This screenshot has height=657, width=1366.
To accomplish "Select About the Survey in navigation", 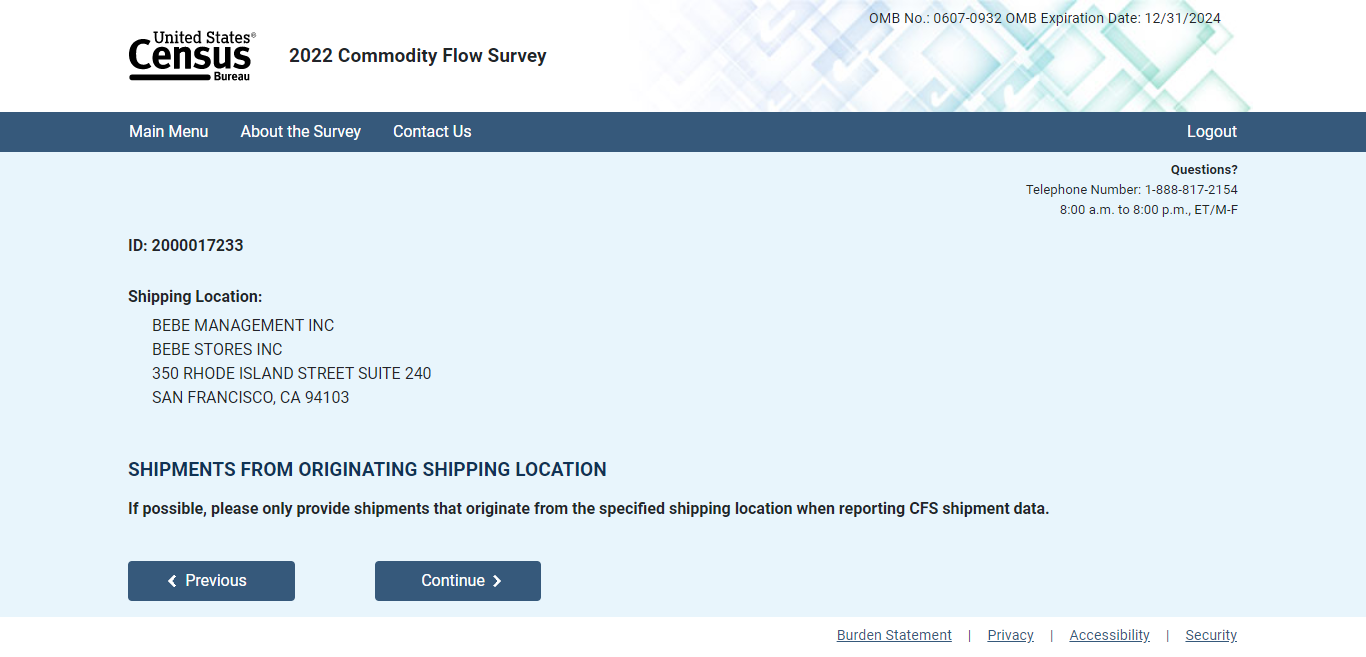I will pyautogui.click(x=300, y=132).
